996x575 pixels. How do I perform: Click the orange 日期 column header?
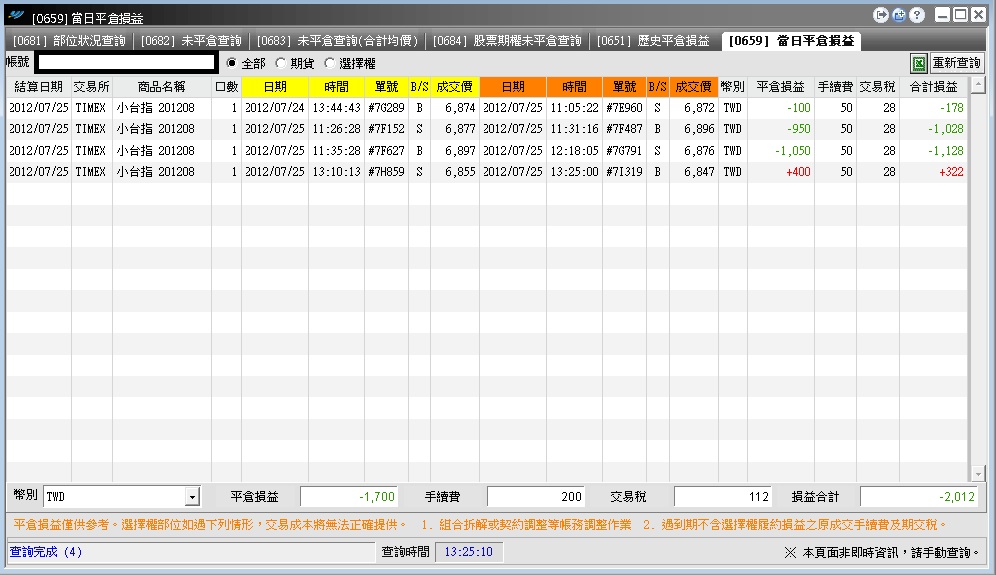pos(513,87)
